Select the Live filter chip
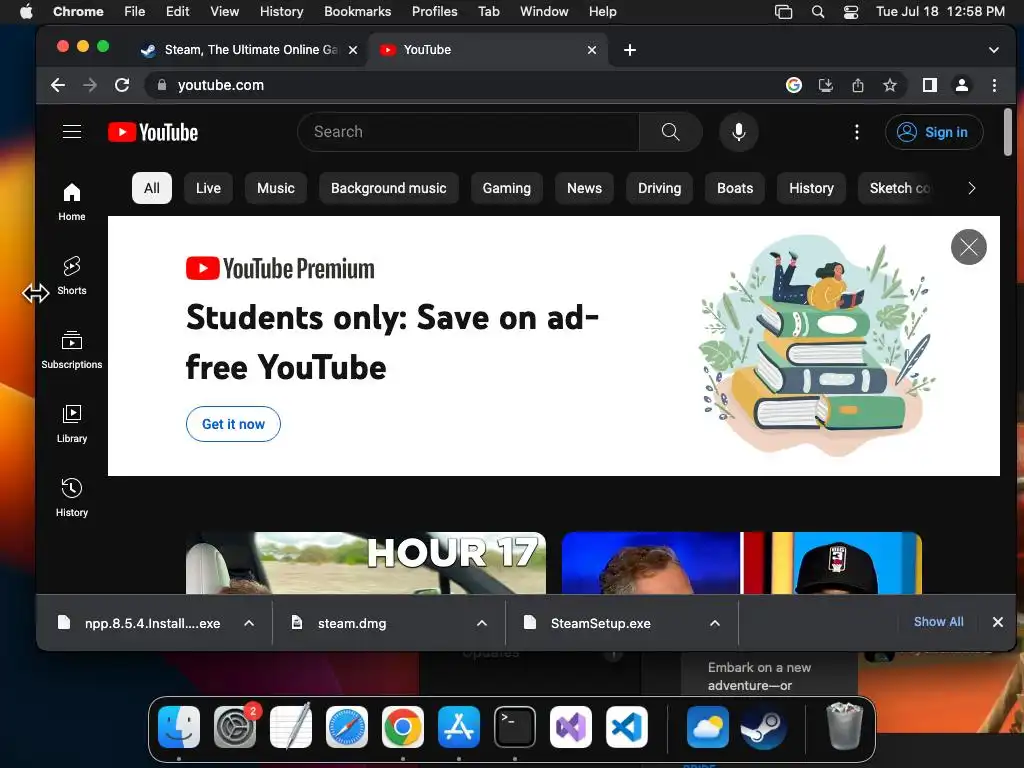 tap(208, 188)
